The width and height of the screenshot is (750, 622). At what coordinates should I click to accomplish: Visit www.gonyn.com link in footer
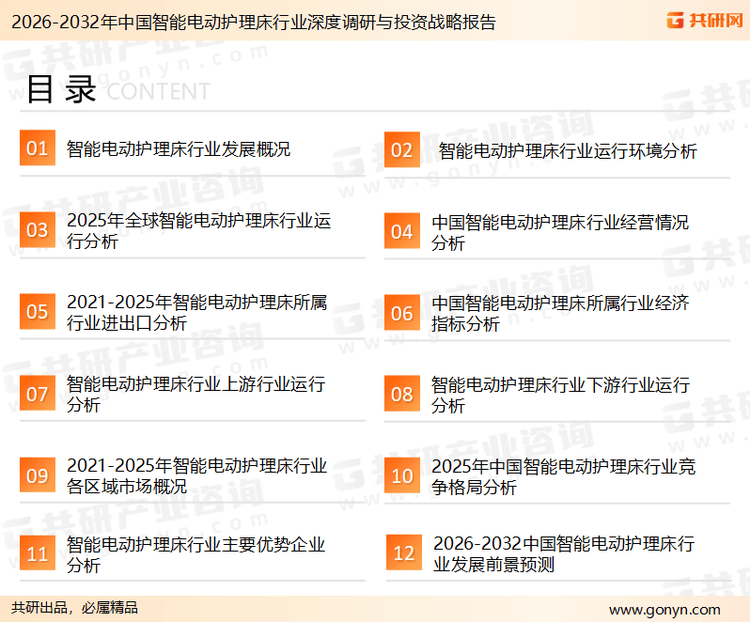pyautogui.click(x=664, y=609)
